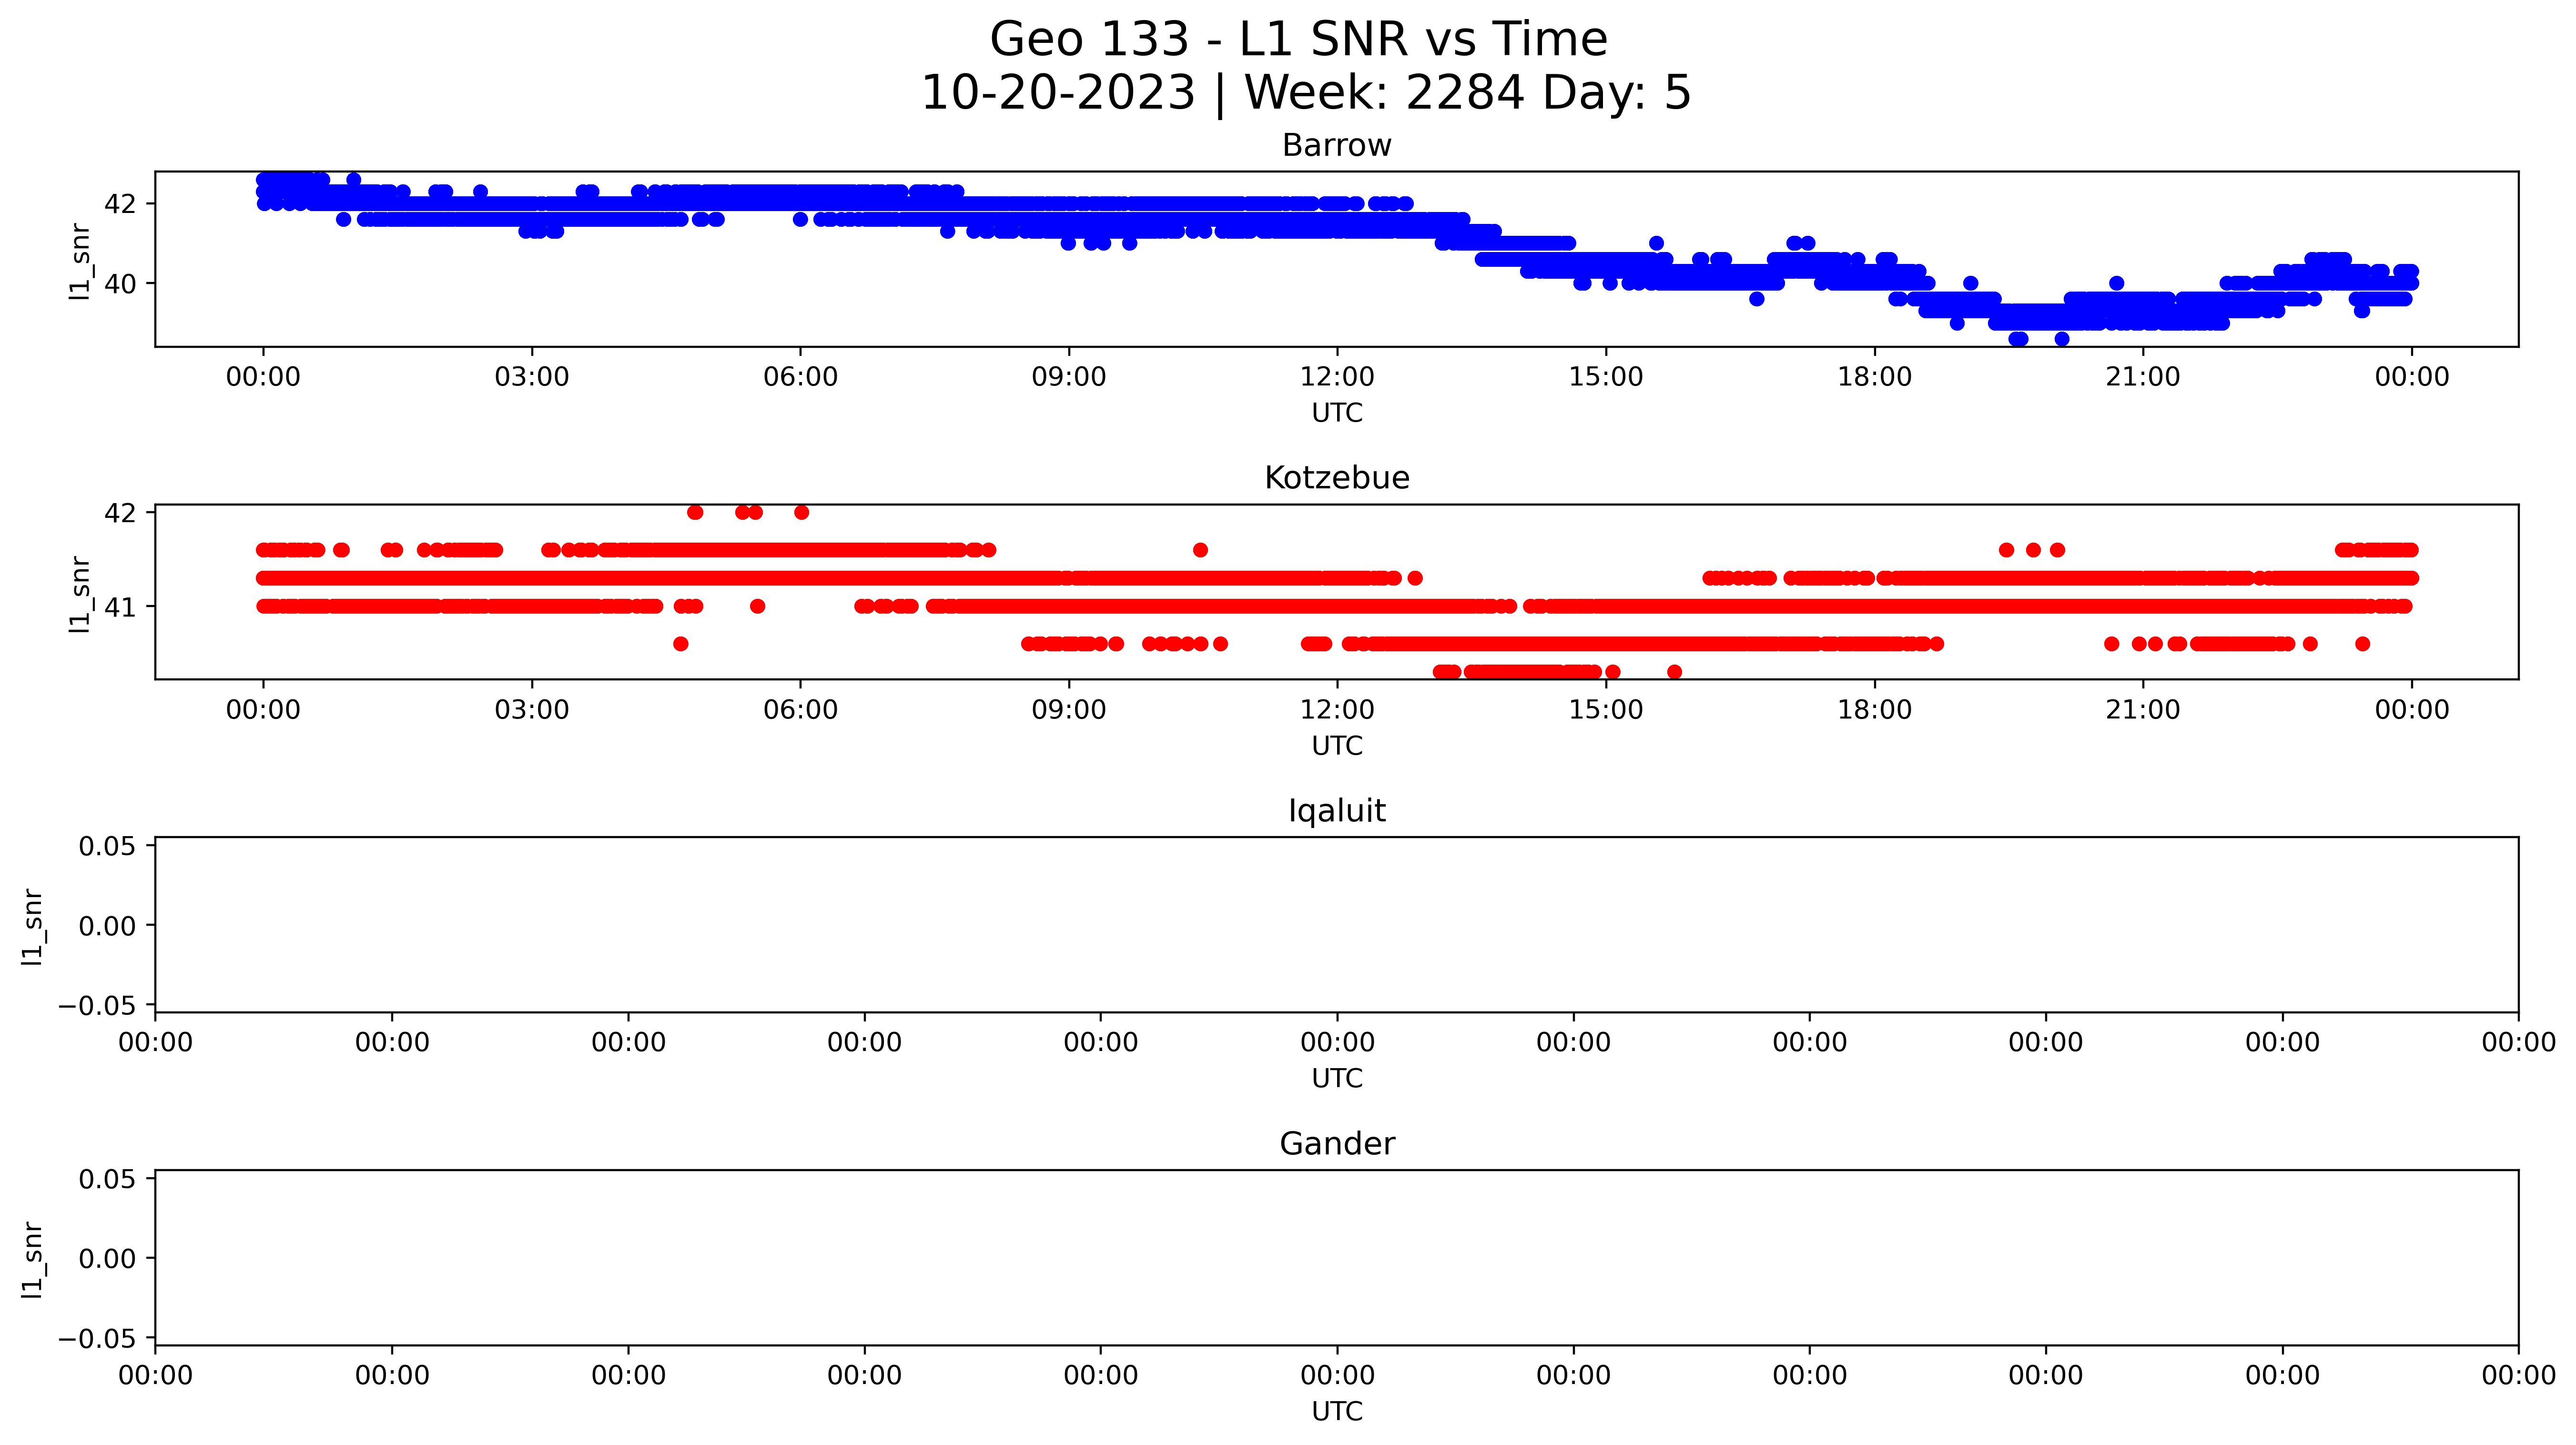The height and width of the screenshot is (1445, 2576).
Task: Click the '42' y-tick on Kotzebue plot
Action: [120, 513]
